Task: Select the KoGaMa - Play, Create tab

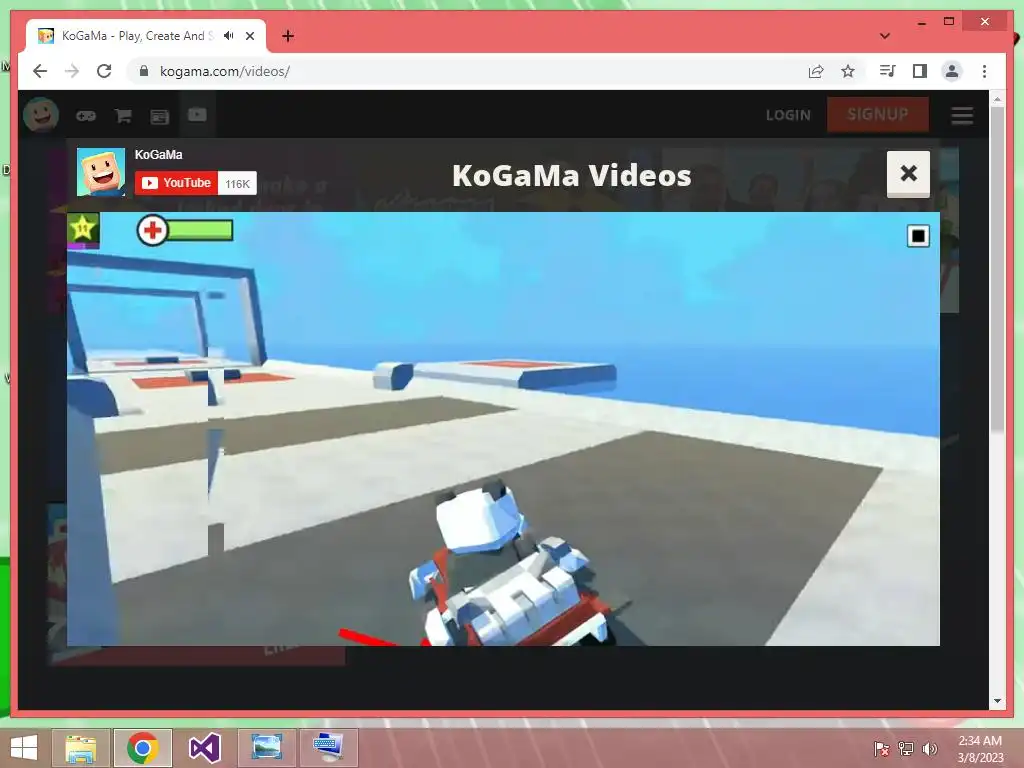Action: [x=145, y=36]
